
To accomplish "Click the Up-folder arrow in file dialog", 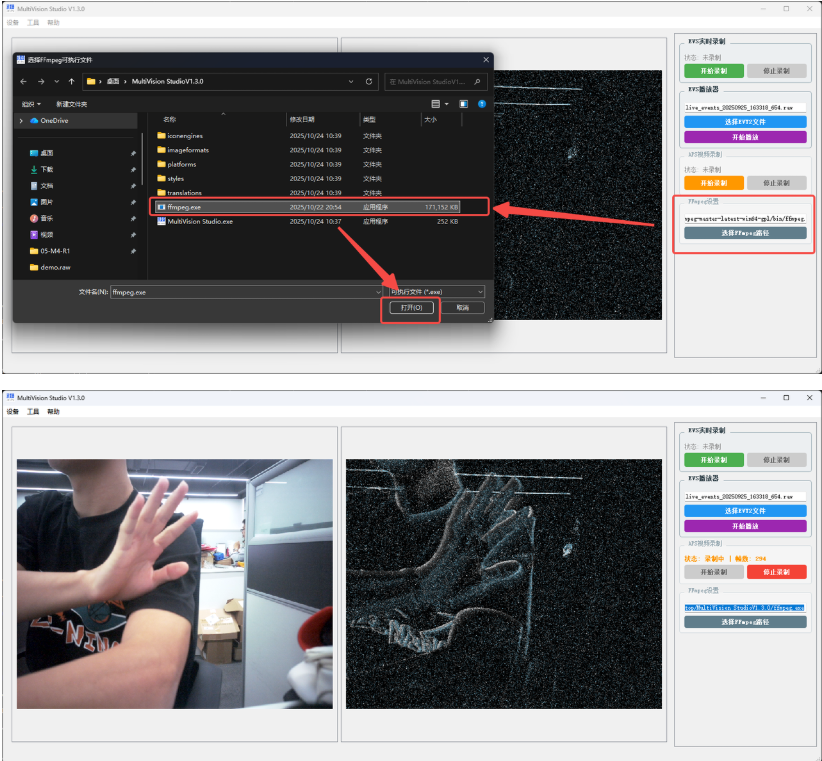I will 69,81.
